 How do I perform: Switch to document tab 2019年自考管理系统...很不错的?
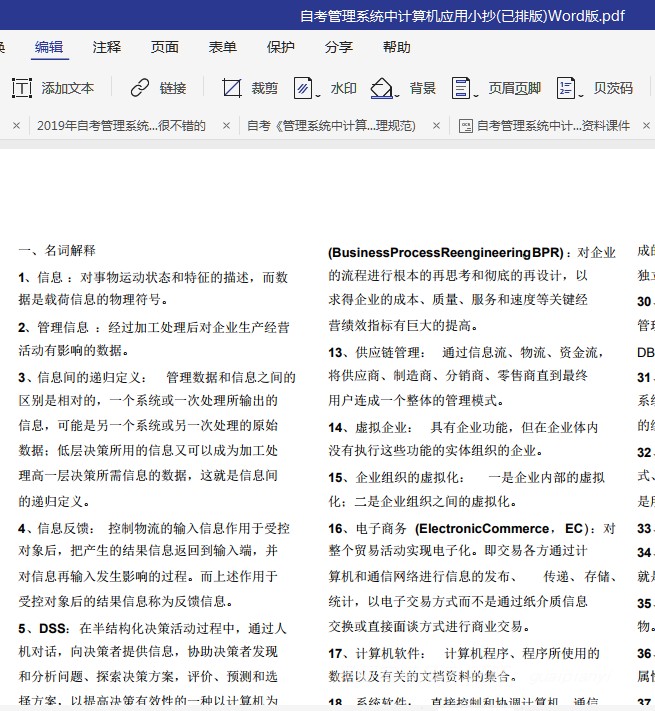pyautogui.click(x=121, y=126)
